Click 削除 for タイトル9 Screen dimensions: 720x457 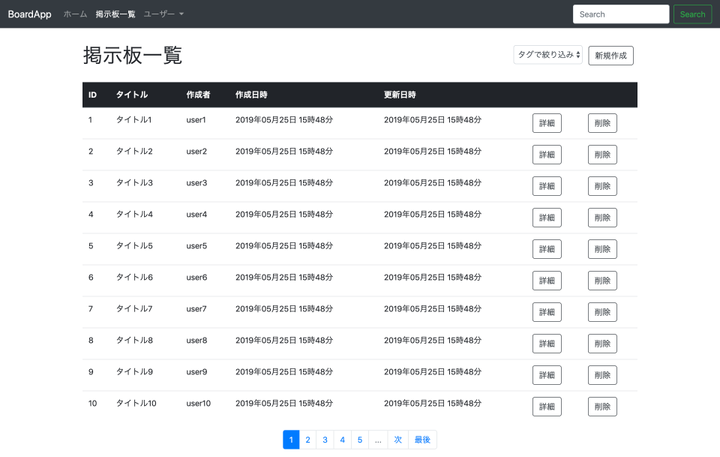coord(602,375)
